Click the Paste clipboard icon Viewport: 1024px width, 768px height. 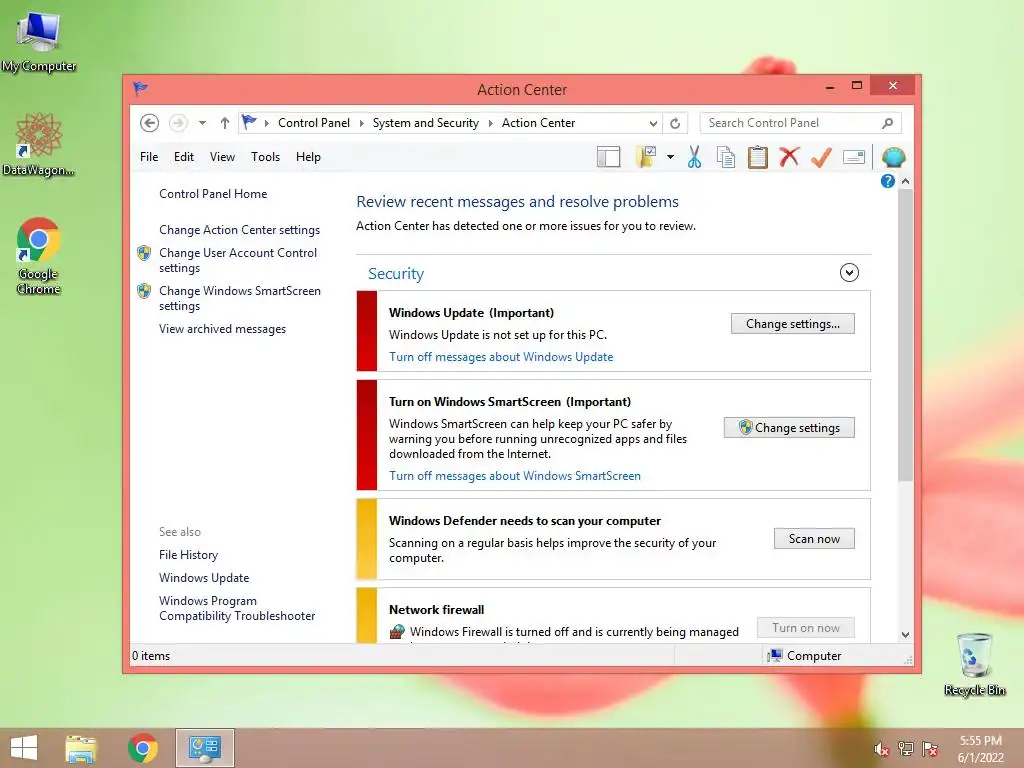pos(758,157)
